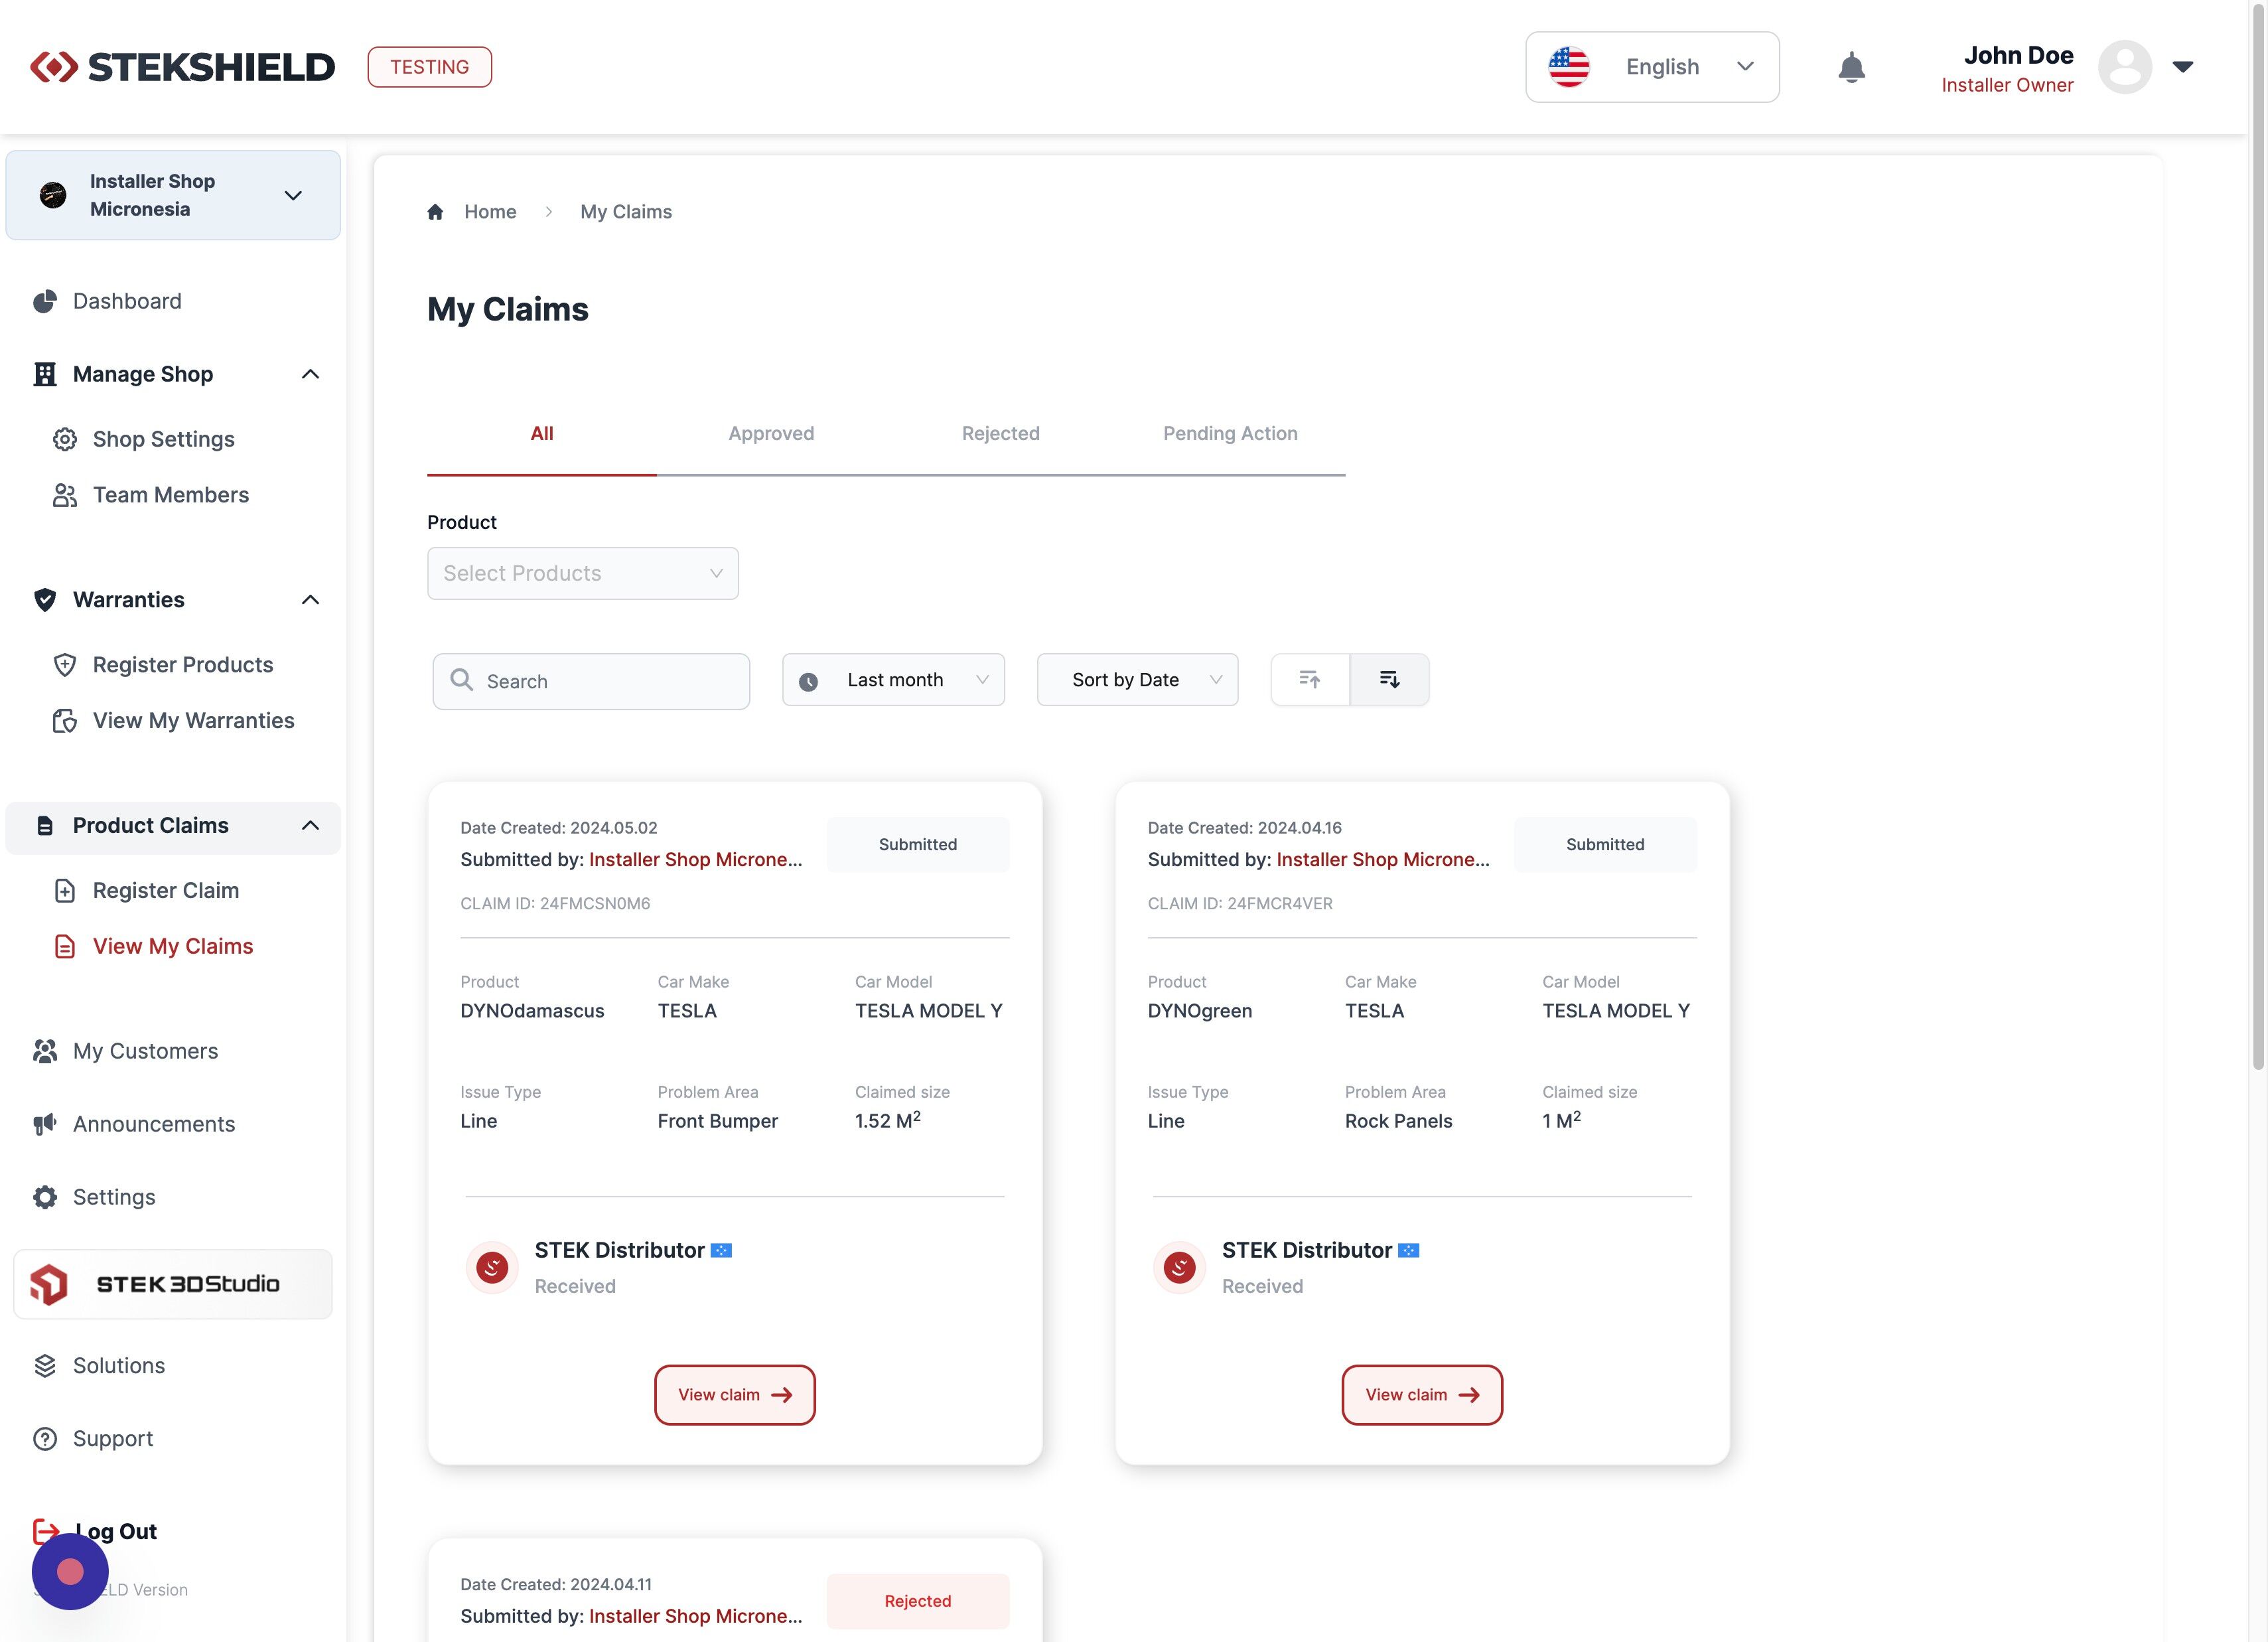Open the Support help item
This screenshot has height=1642, width=2268.
click(x=112, y=1438)
